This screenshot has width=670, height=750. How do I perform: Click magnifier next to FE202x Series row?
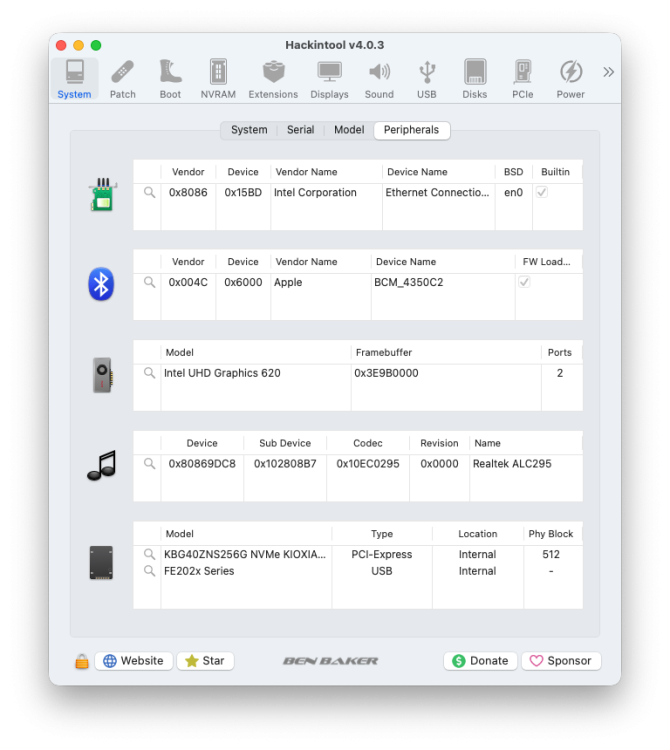[150, 571]
